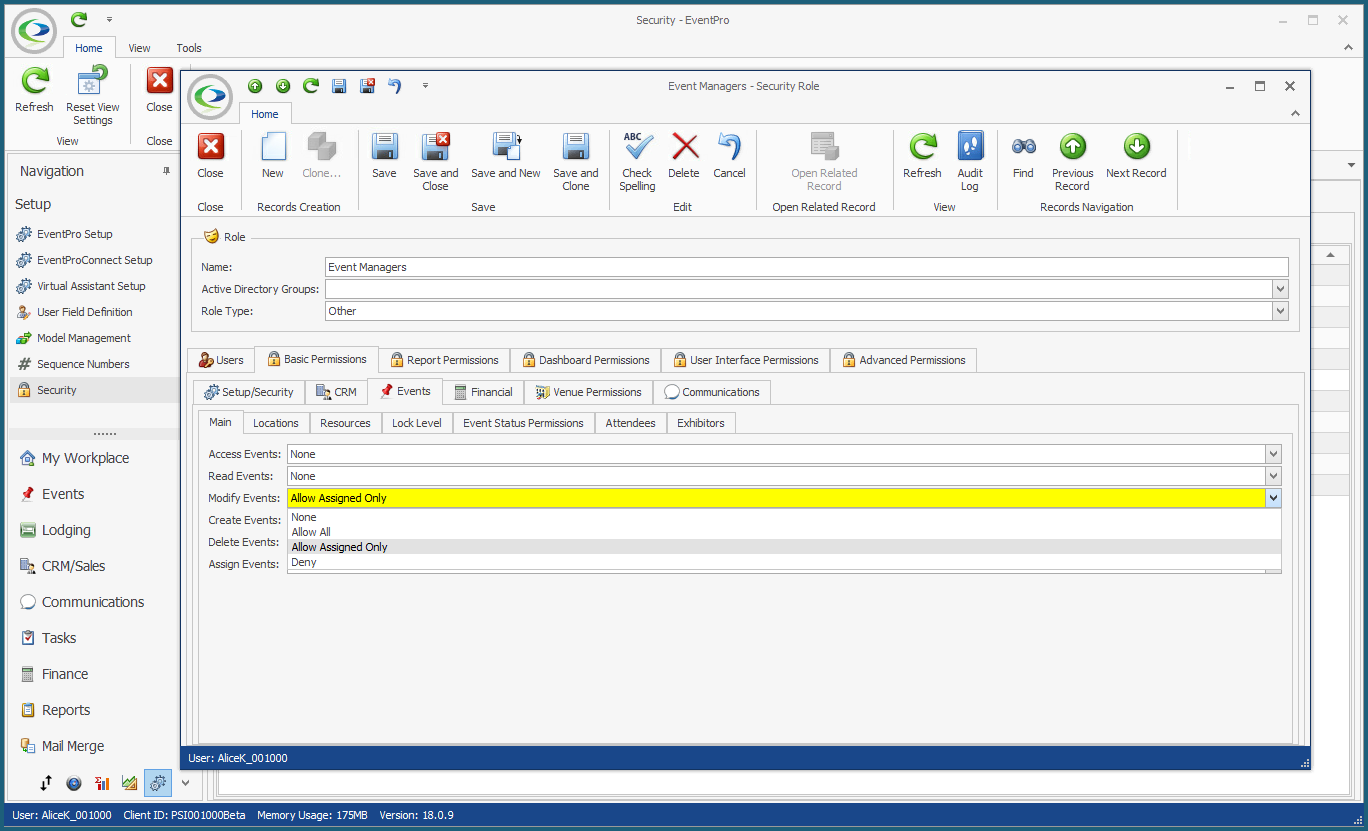Open User Interface Permissions tab
This screenshot has height=831, width=1368.
745,360
